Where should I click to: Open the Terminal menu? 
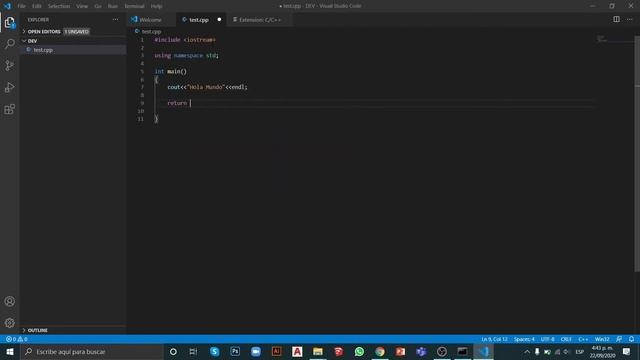click(x=134, y=6)
